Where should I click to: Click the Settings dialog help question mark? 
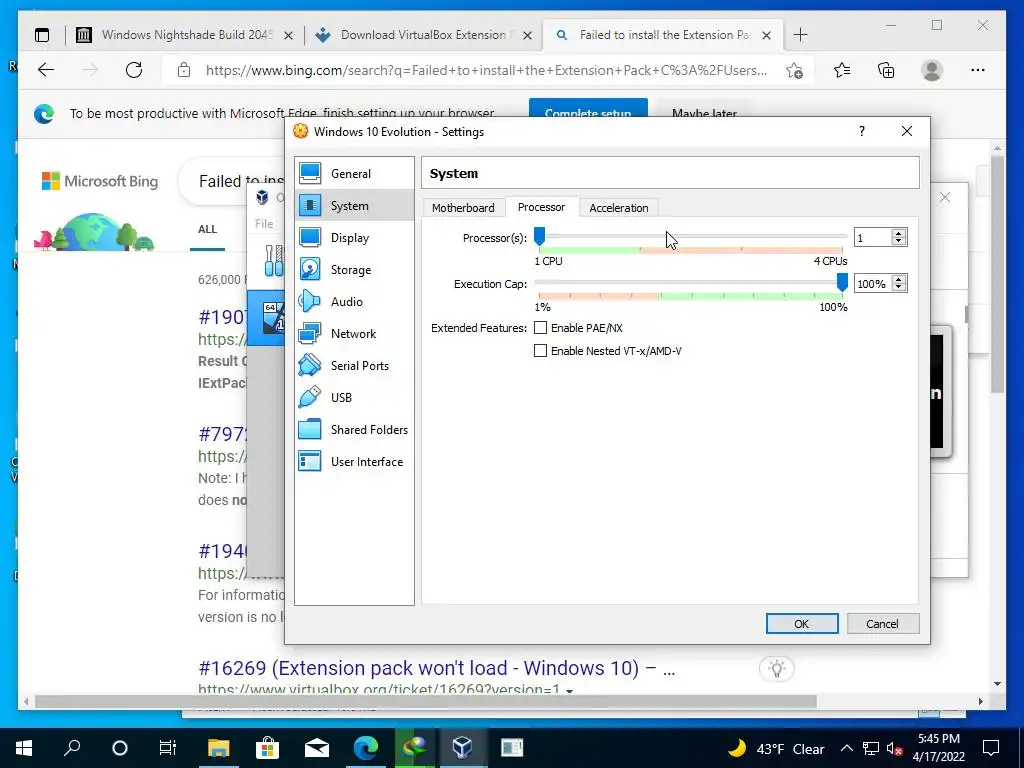tap(862, 131)
